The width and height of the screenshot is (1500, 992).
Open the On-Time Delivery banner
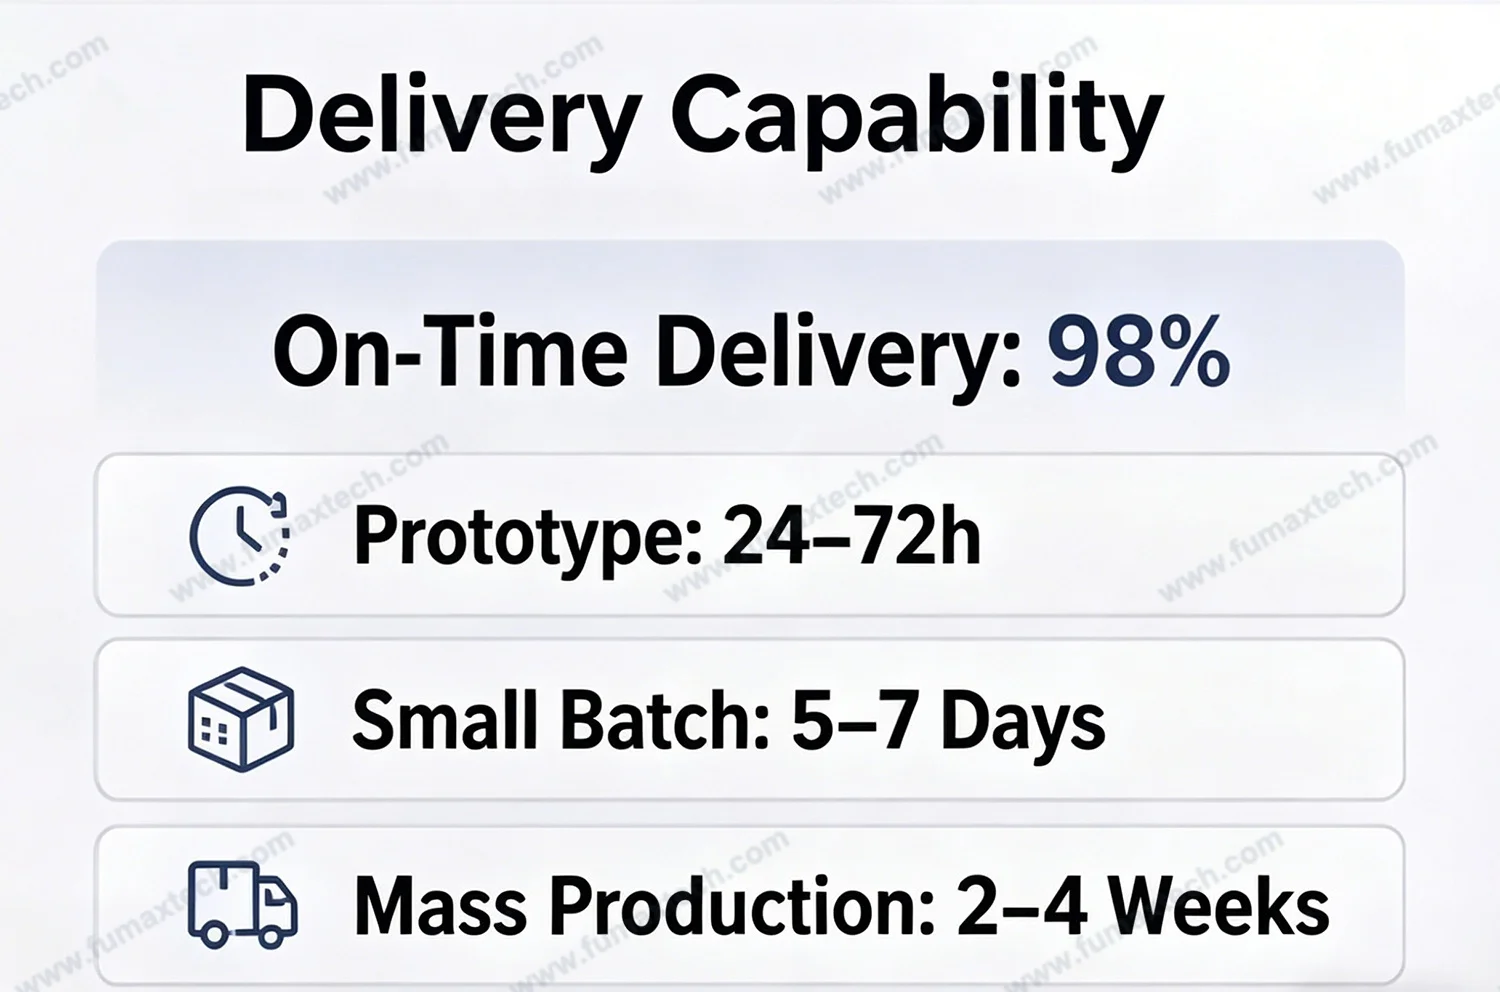750,340
